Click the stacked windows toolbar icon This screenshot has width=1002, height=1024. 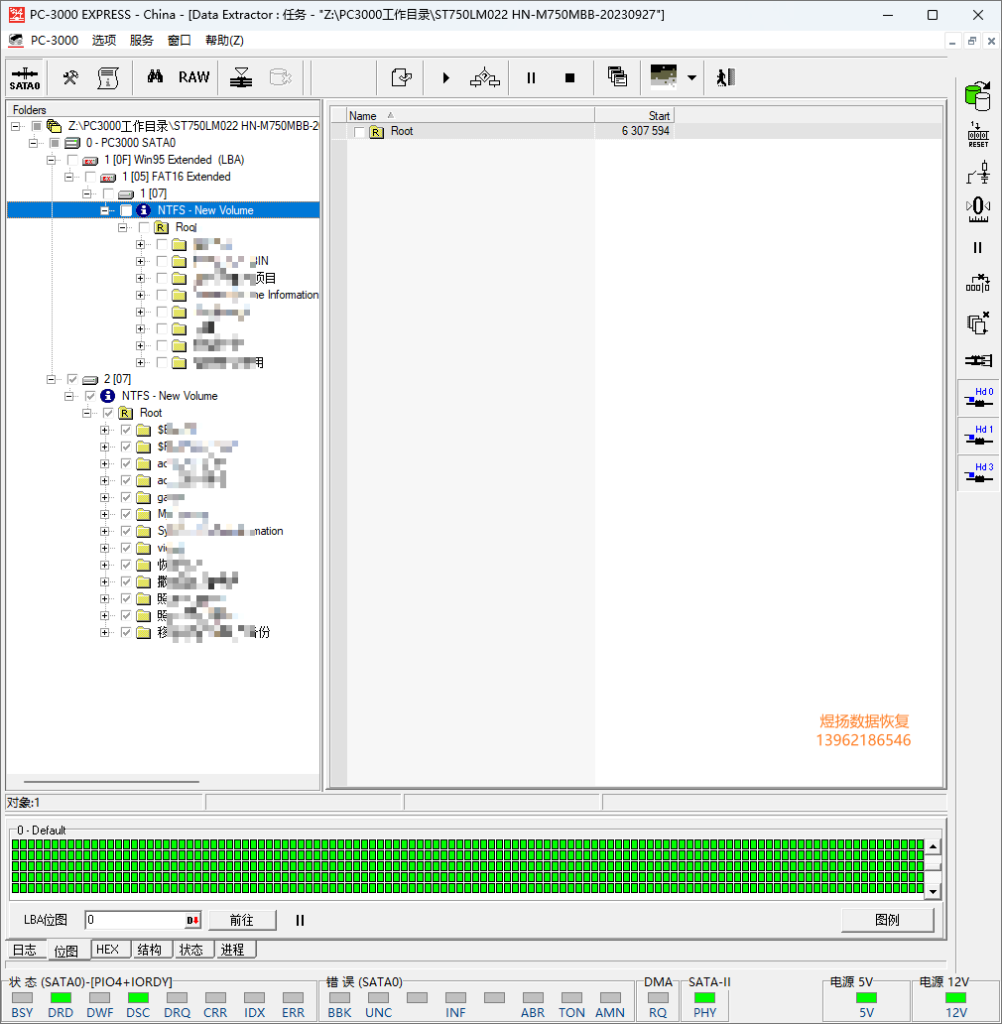(617, 77)
